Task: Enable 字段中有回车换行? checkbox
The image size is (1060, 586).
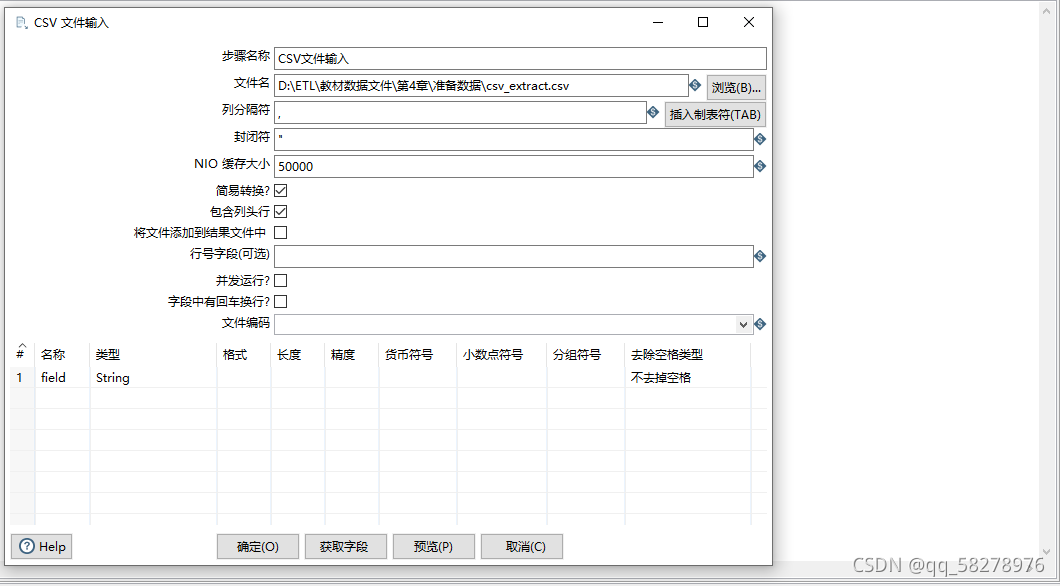Action: [281, 301]
